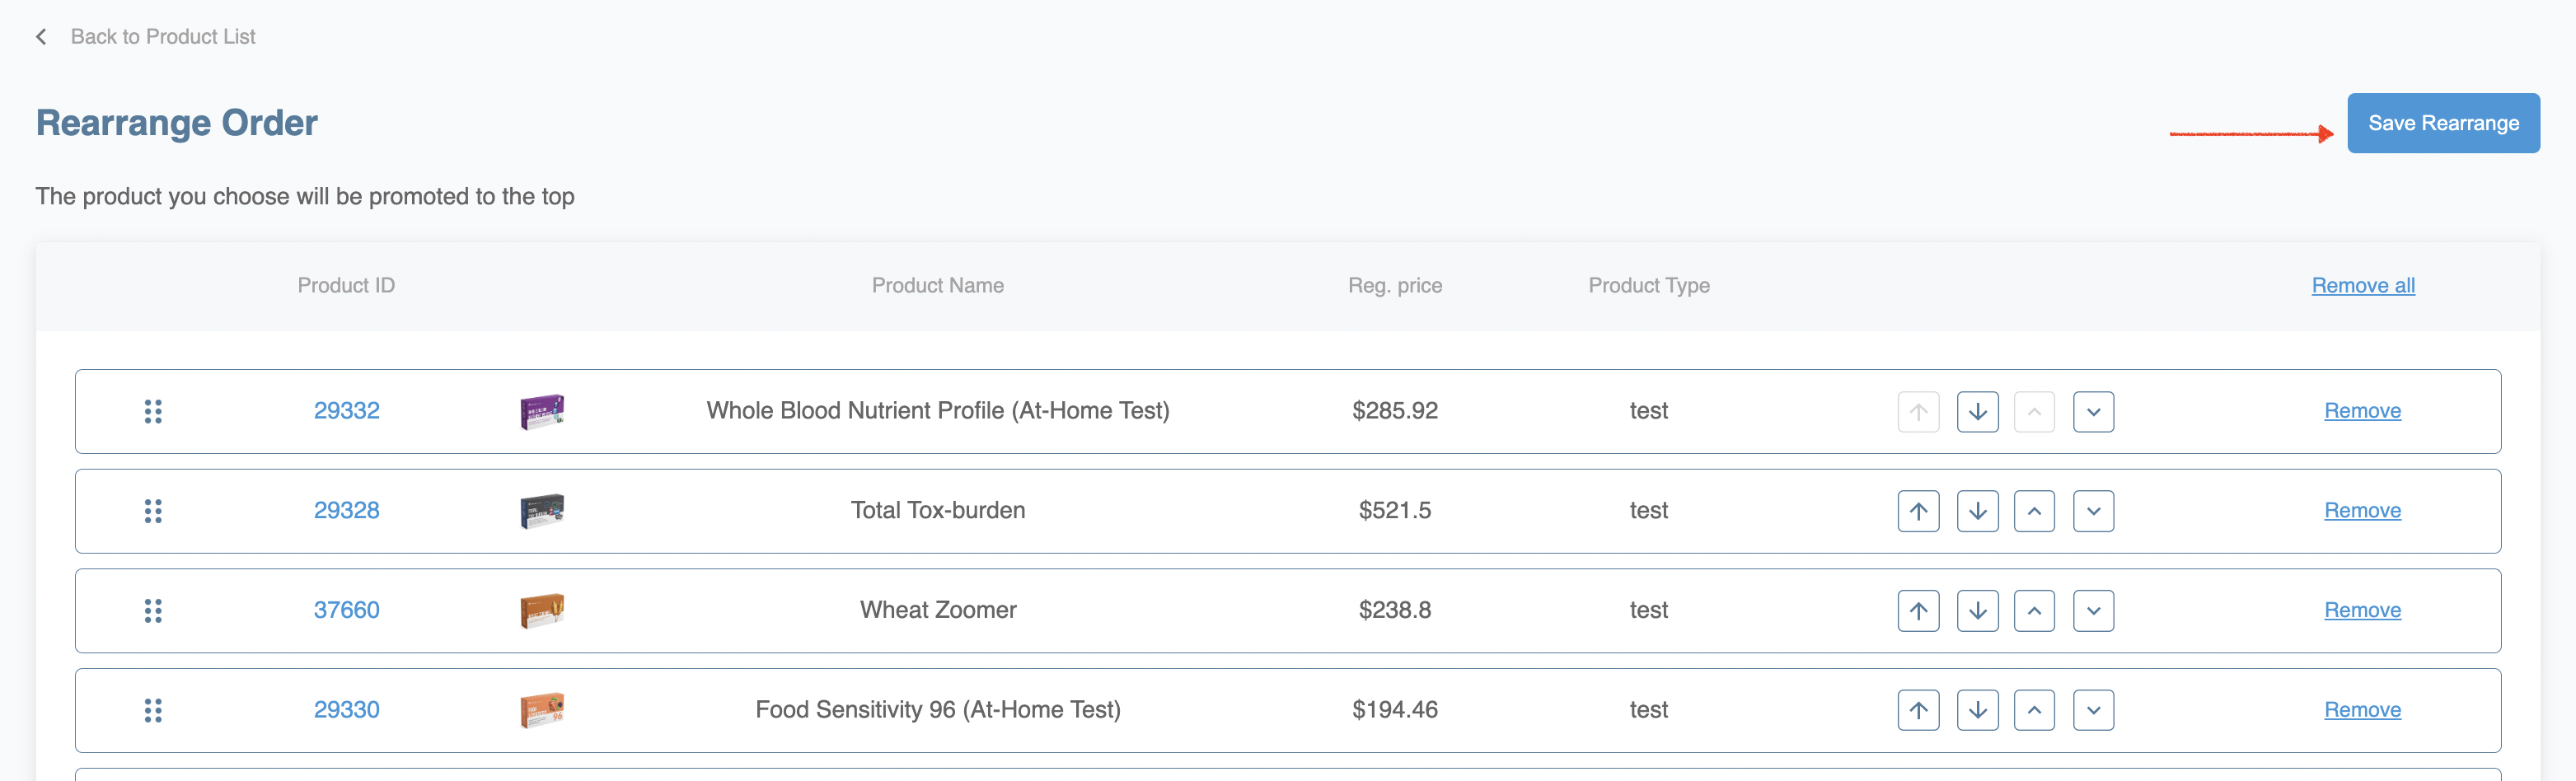Click the chevron-down on Total Tox-burden row
2576x781 pixels.
click(2093, 511)
